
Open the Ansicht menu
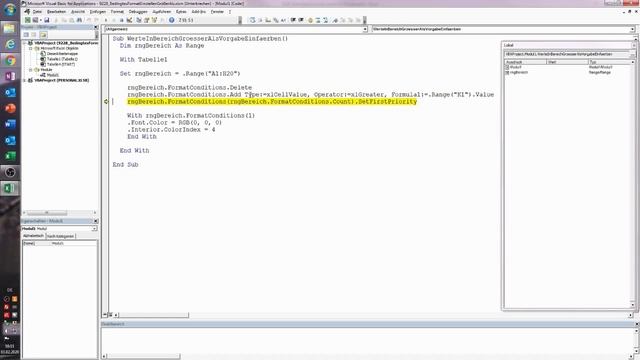click(x=78, y=12)
